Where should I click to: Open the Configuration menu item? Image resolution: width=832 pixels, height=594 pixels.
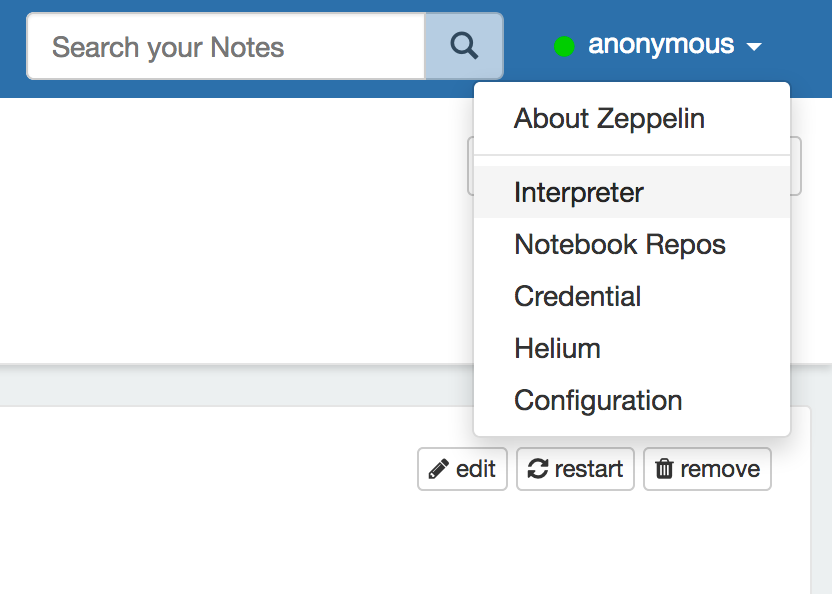coord(598,401)
